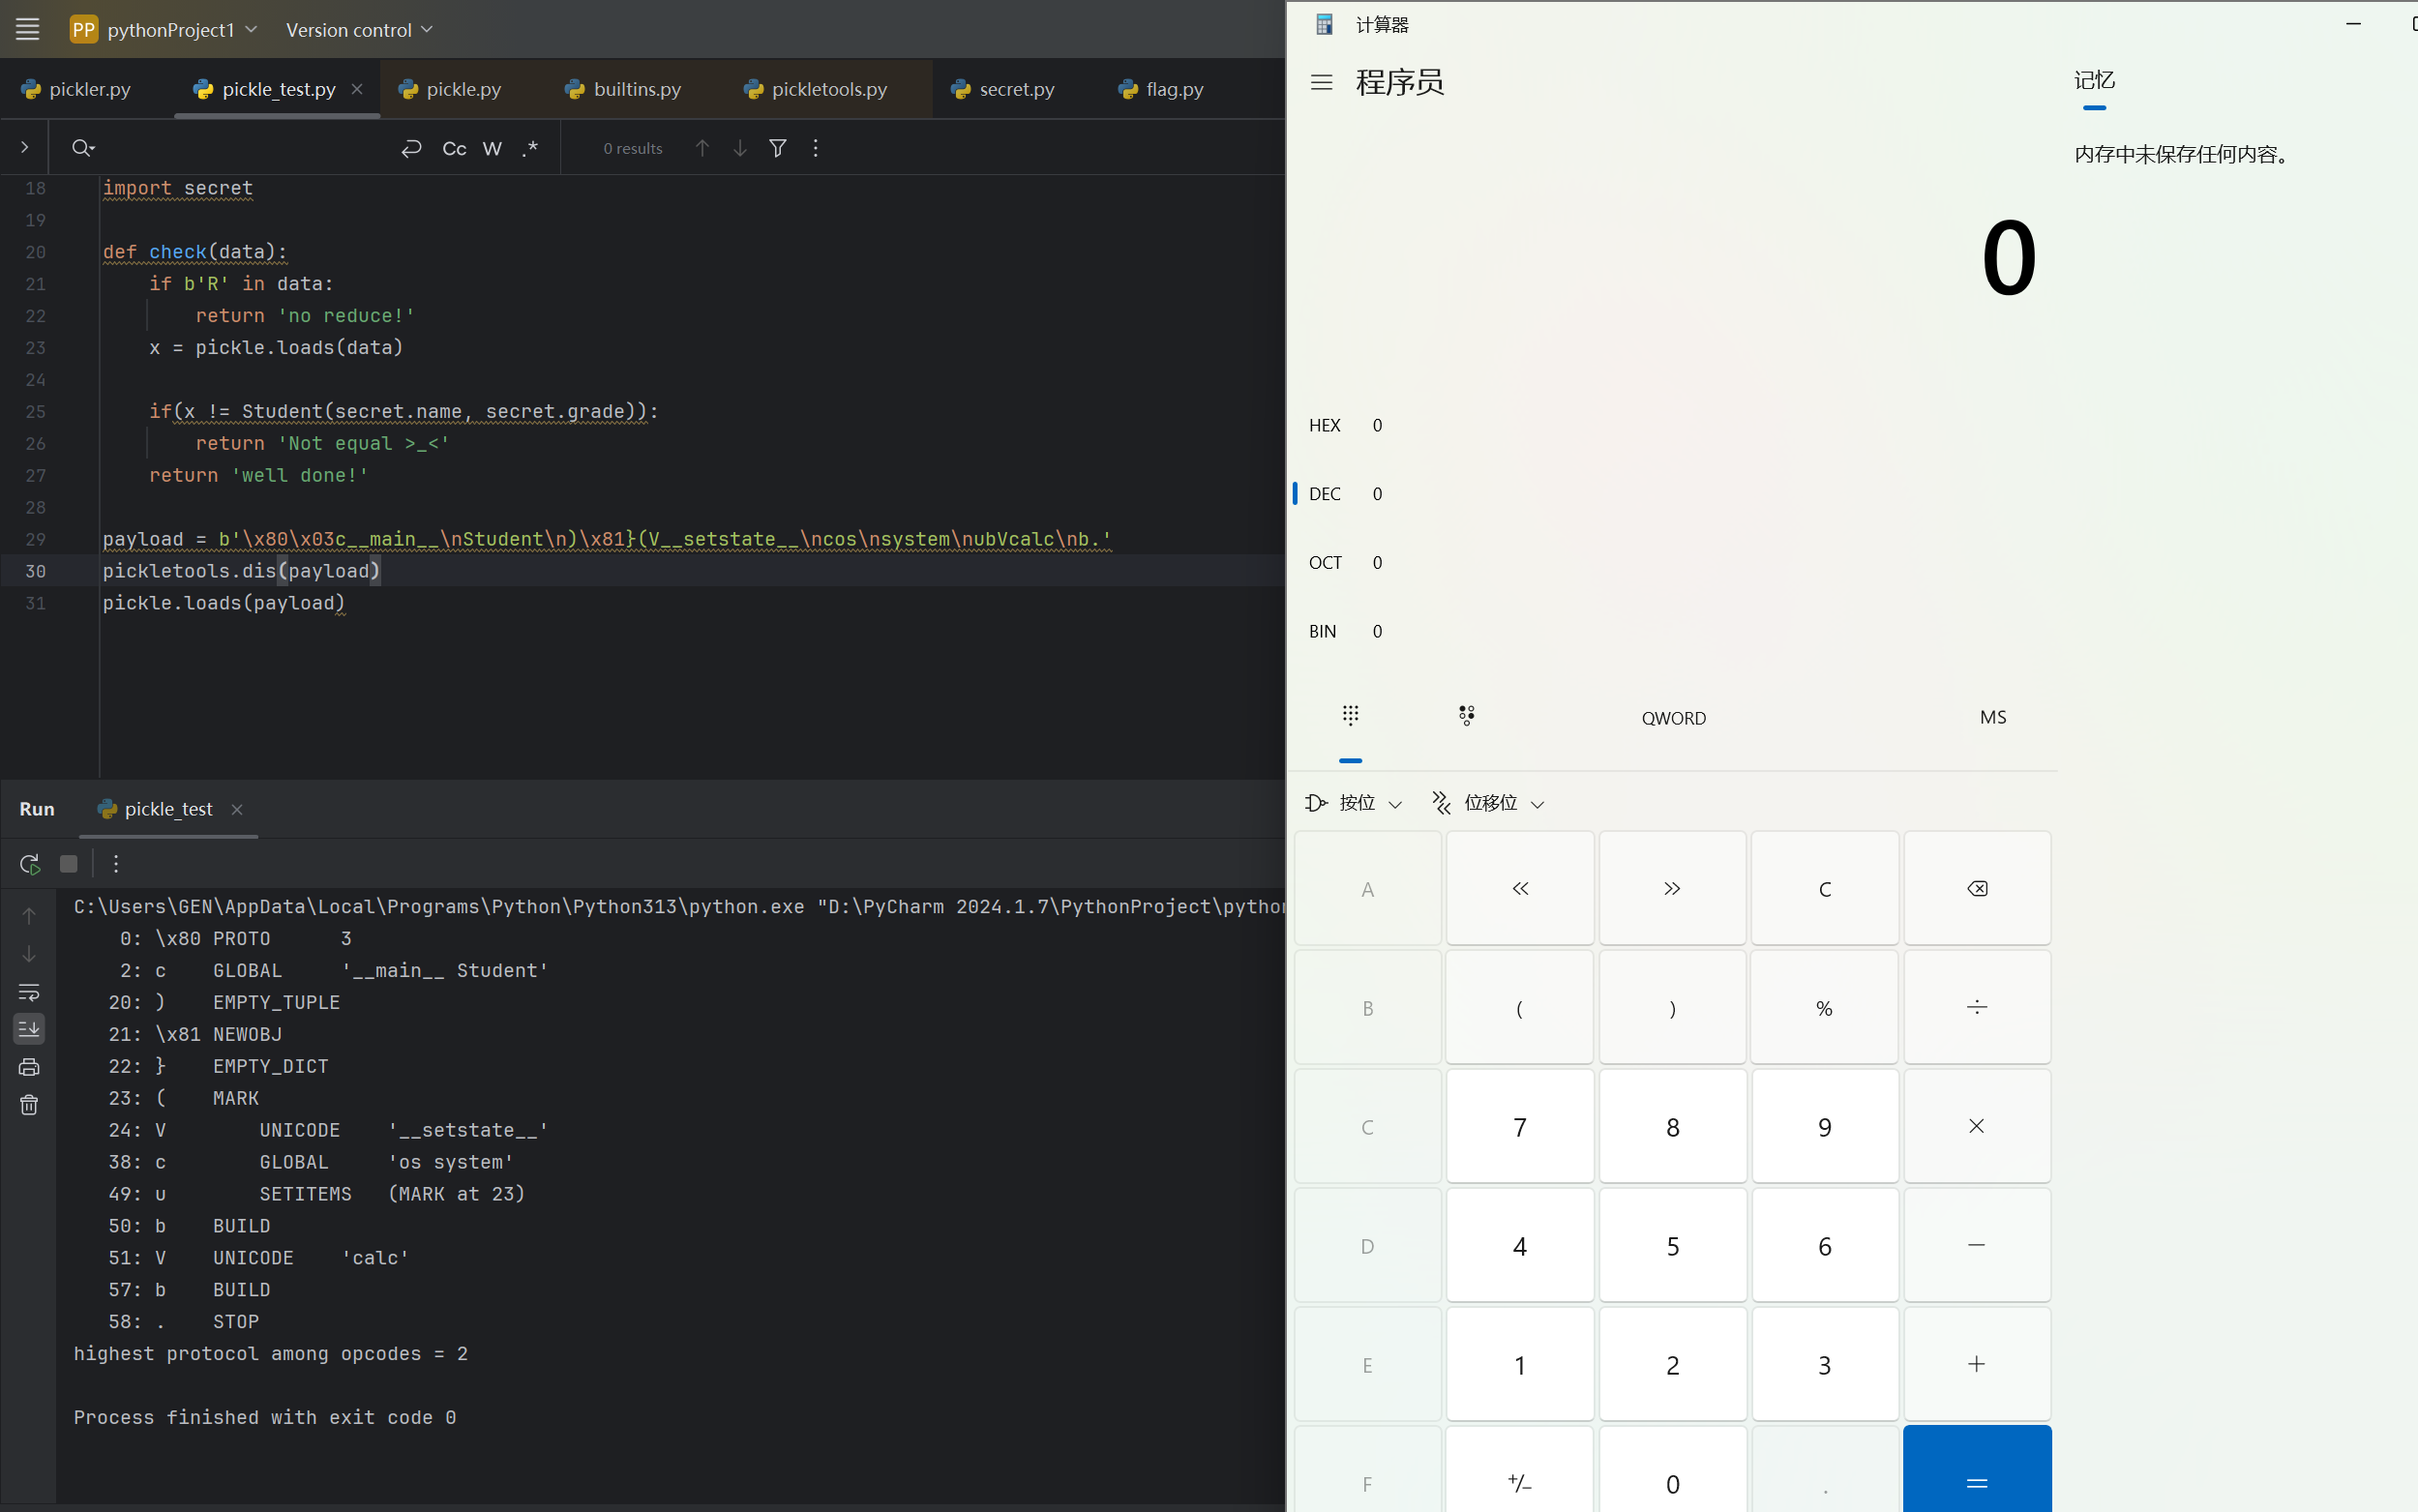Expand the Version control dropdown

pyautogui.click(x=359, y=30)
